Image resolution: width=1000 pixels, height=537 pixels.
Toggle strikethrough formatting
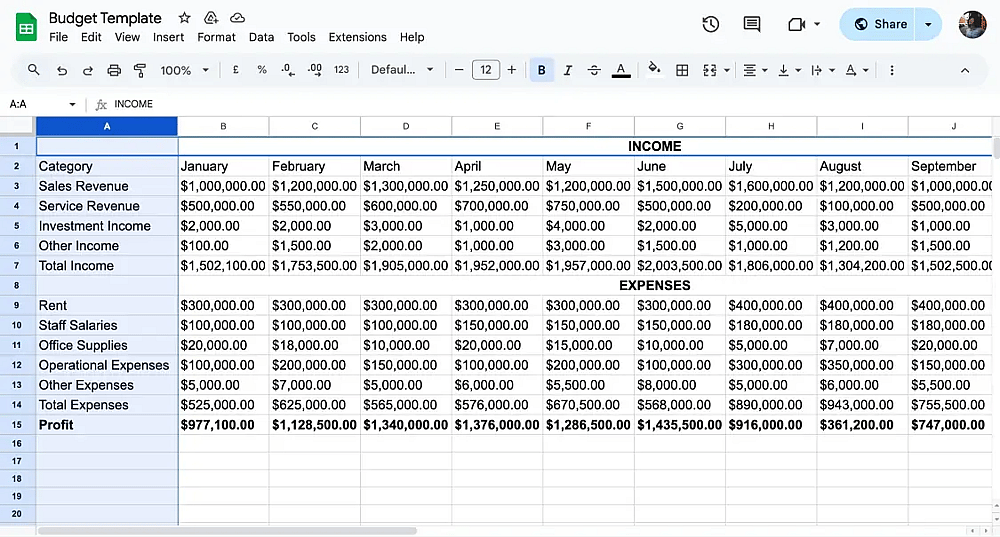tap(594, 70)
